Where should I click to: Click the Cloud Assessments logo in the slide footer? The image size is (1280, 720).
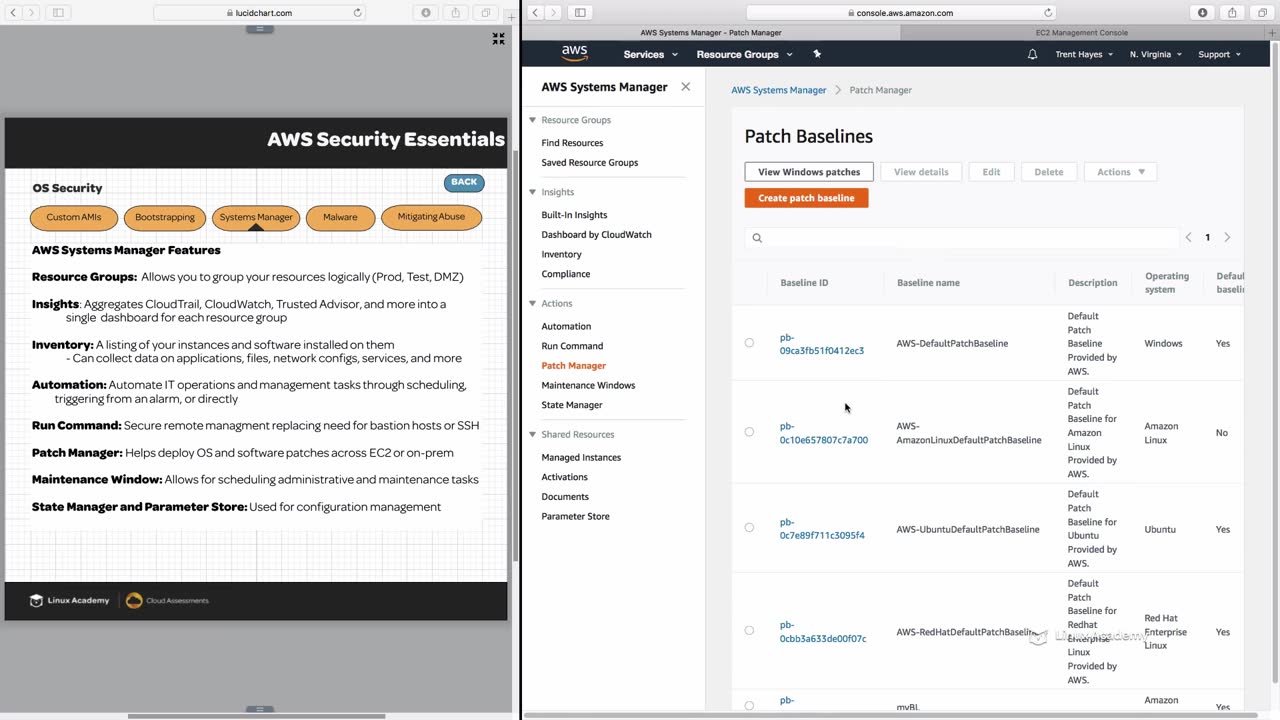point(167,600)
